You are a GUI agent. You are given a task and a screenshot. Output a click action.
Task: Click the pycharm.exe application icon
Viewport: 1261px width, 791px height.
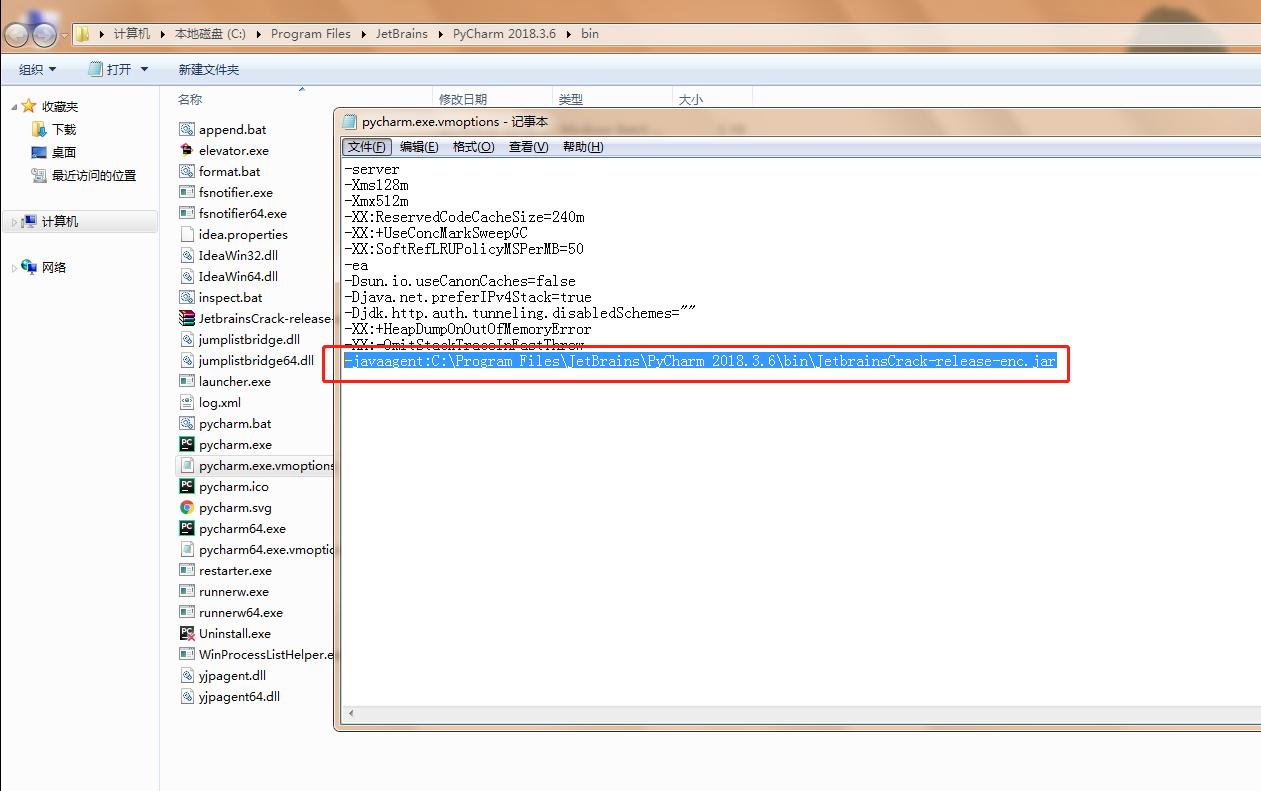(x=187, y=444)
